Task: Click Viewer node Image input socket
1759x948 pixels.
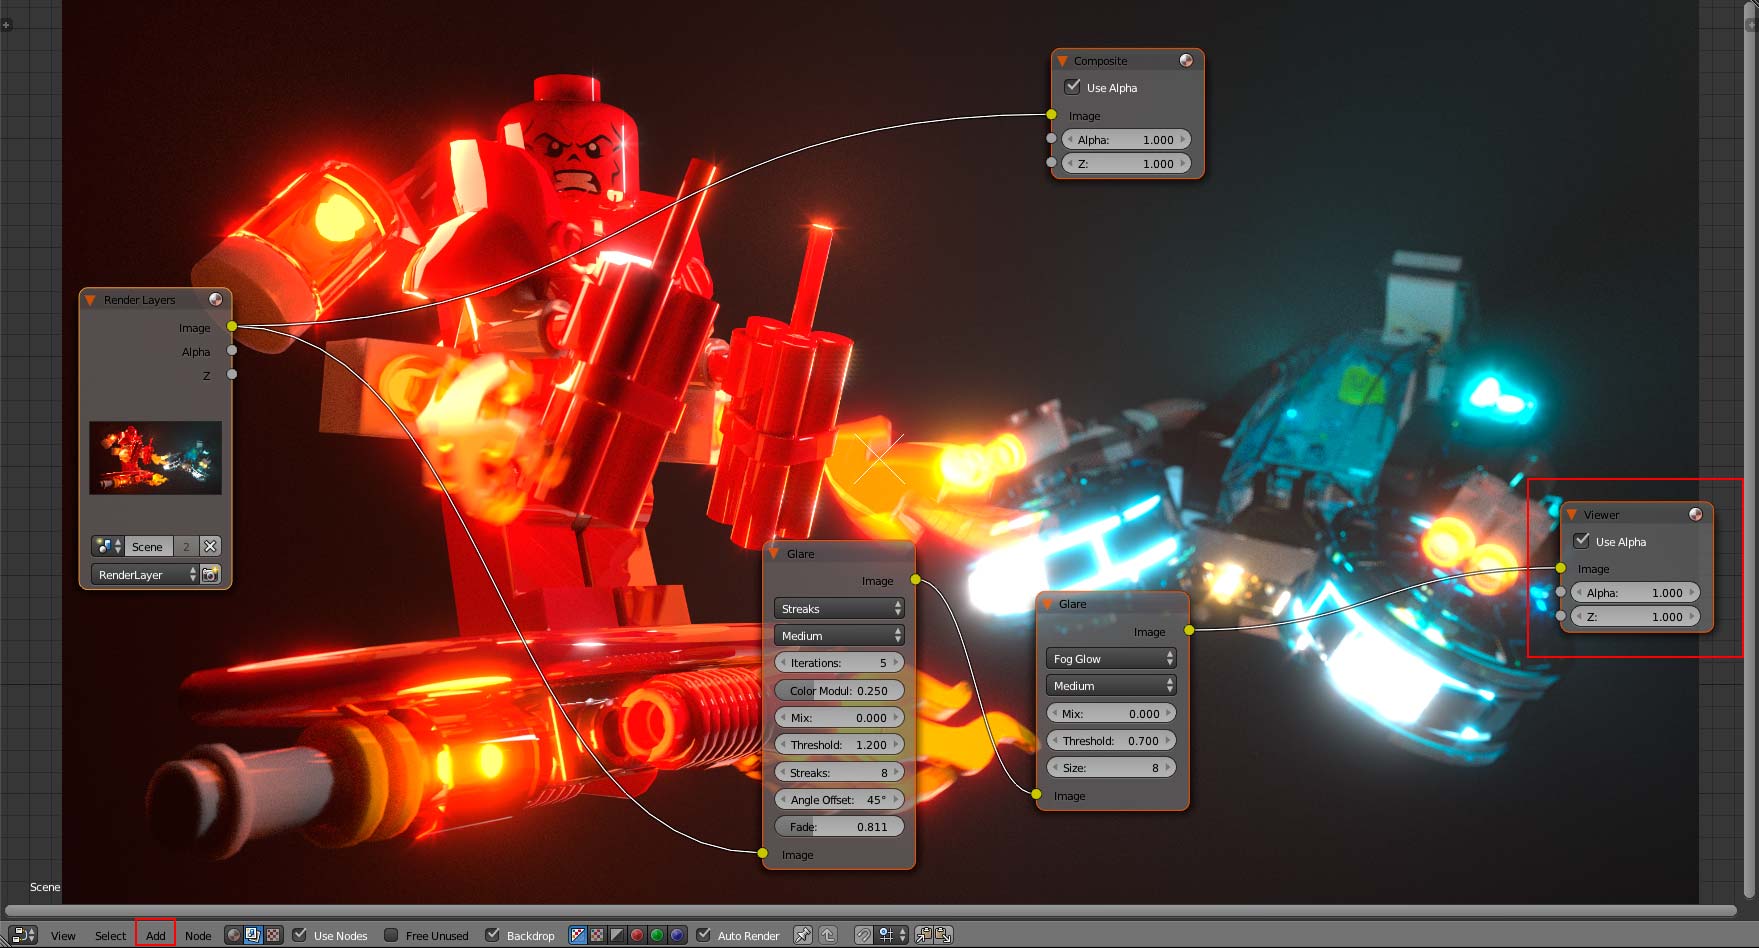Action: [1561, 568]
